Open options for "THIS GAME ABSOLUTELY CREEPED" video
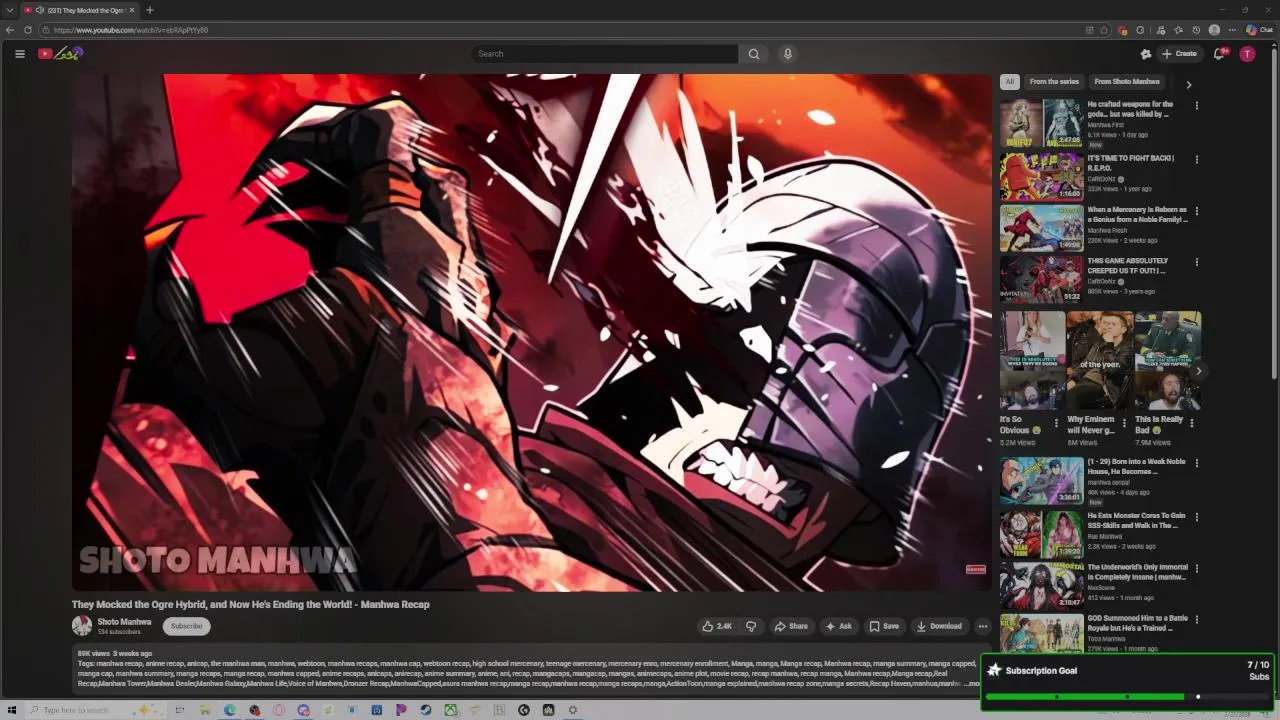Screen dimensions: 1280x720 click(x=1196, y=262)
